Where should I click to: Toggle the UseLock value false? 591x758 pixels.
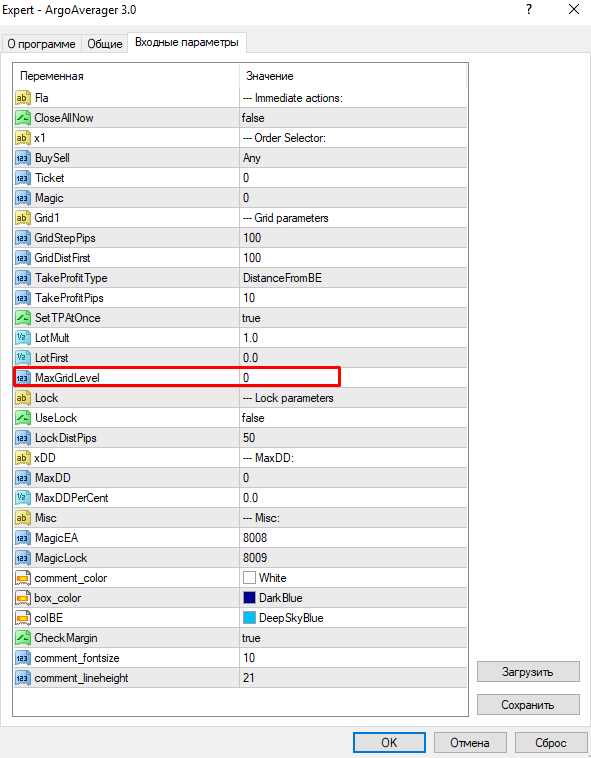pyautogui.click(x=353, y=418)
